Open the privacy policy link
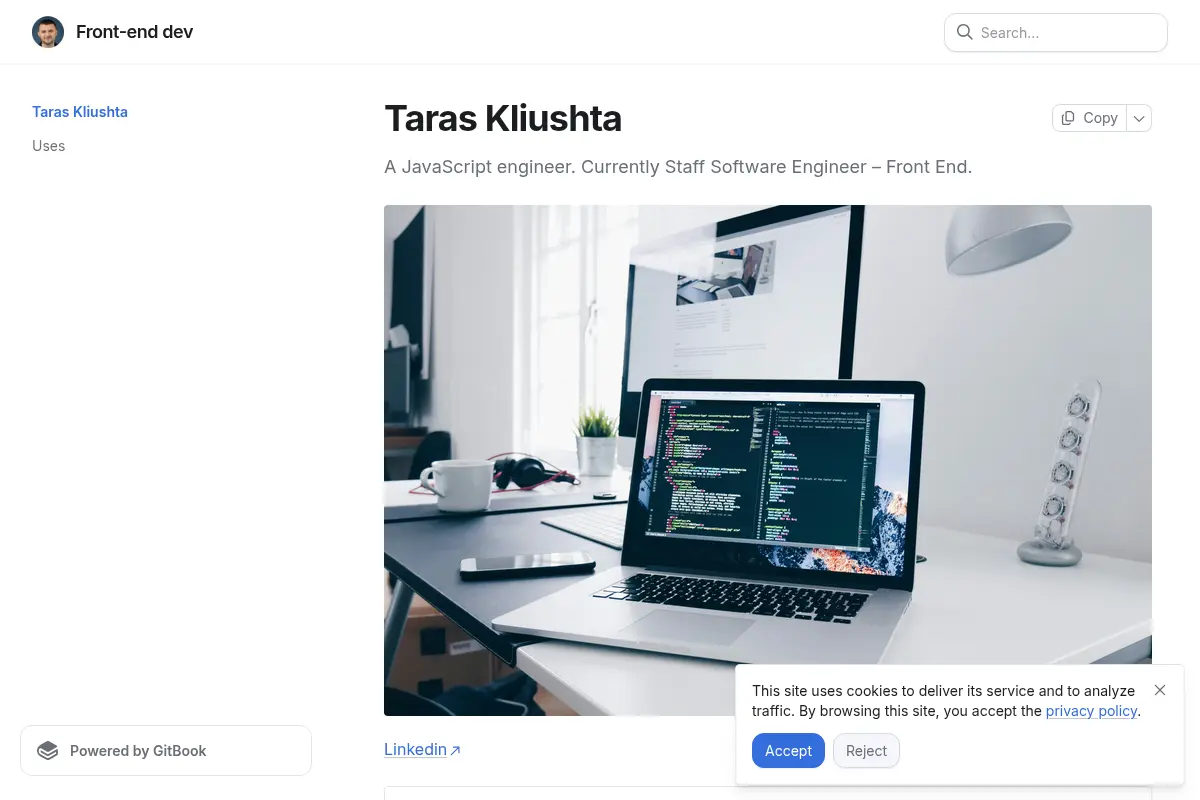 coord(1091,711)
